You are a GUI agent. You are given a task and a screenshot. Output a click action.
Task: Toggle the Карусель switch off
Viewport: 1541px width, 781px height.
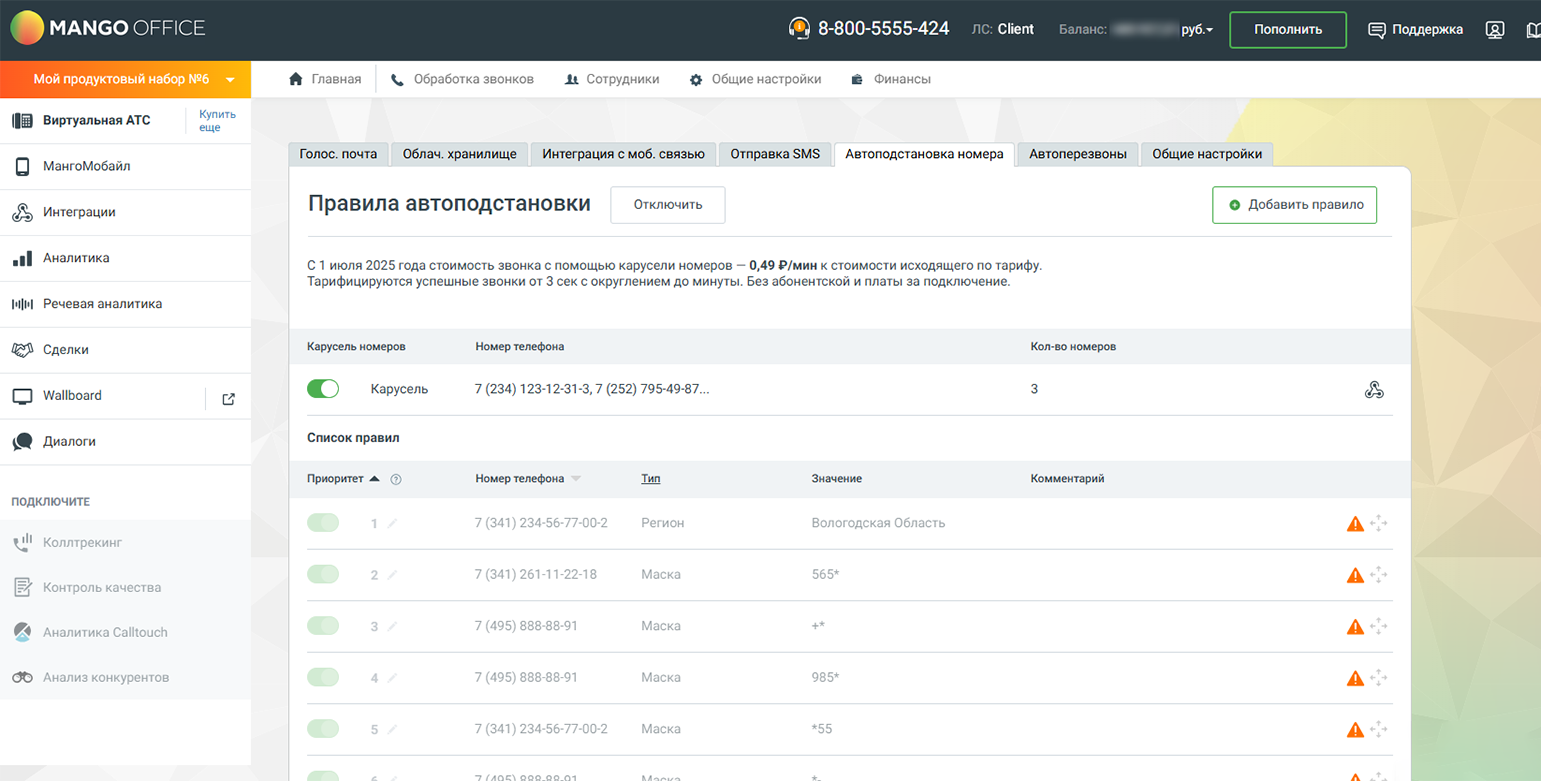(x=323, y=389)
